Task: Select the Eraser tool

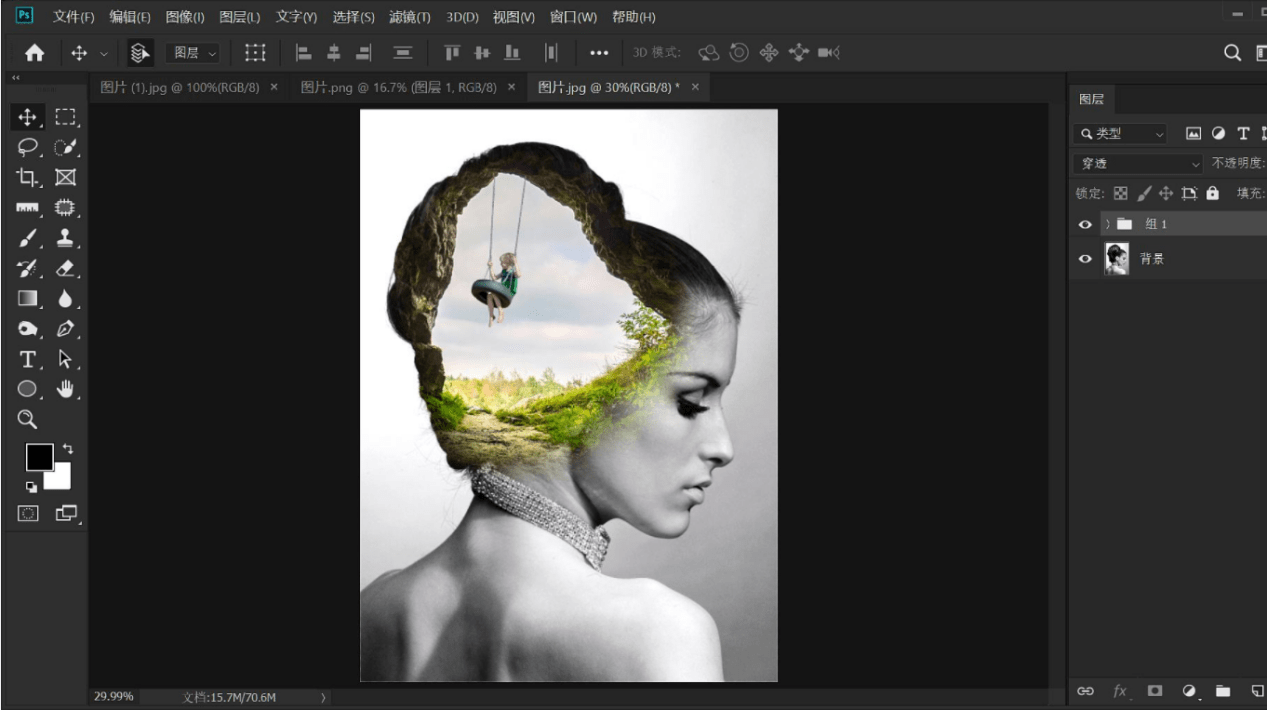Action: point(65,268)
